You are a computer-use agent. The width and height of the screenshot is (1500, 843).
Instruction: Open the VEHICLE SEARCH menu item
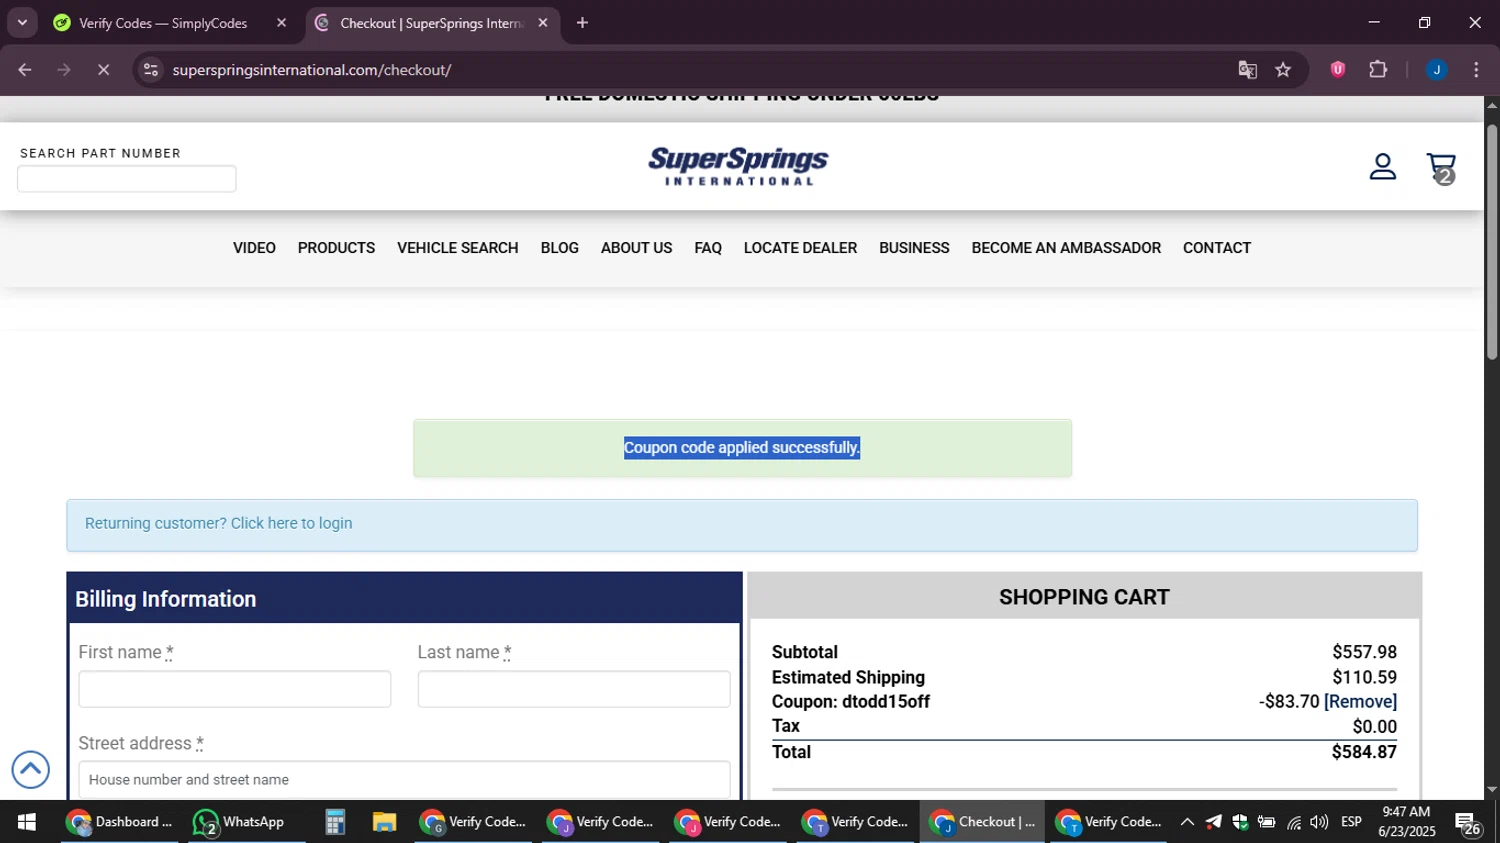pyautogui.click(x=457, y=248)
